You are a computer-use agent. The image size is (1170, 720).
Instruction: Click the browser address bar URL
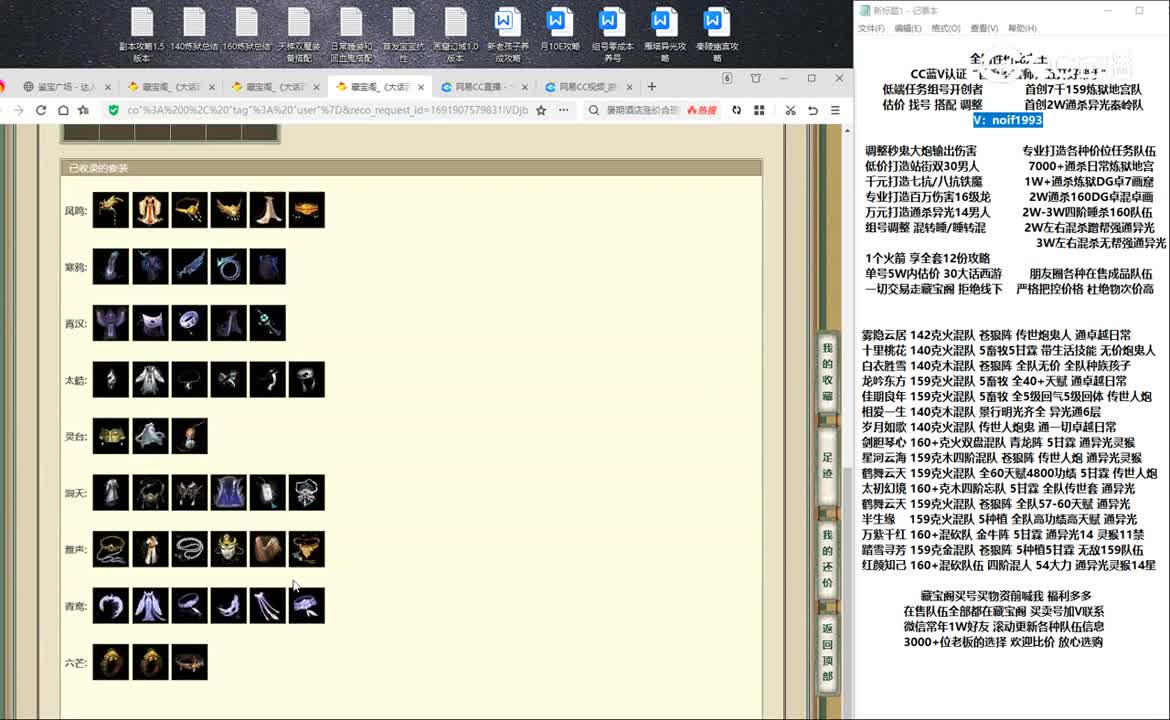327,110
